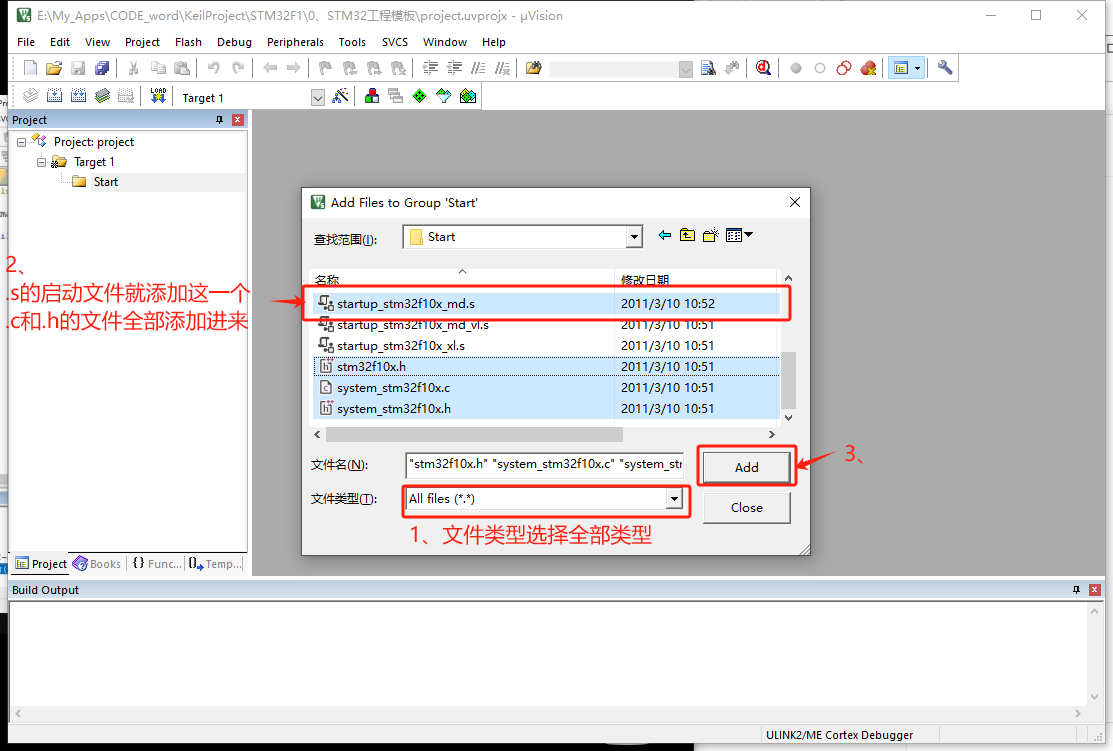Select the startup_stm32f10x_md.s file
1113x751 pixels.
(x=547, y=304)
